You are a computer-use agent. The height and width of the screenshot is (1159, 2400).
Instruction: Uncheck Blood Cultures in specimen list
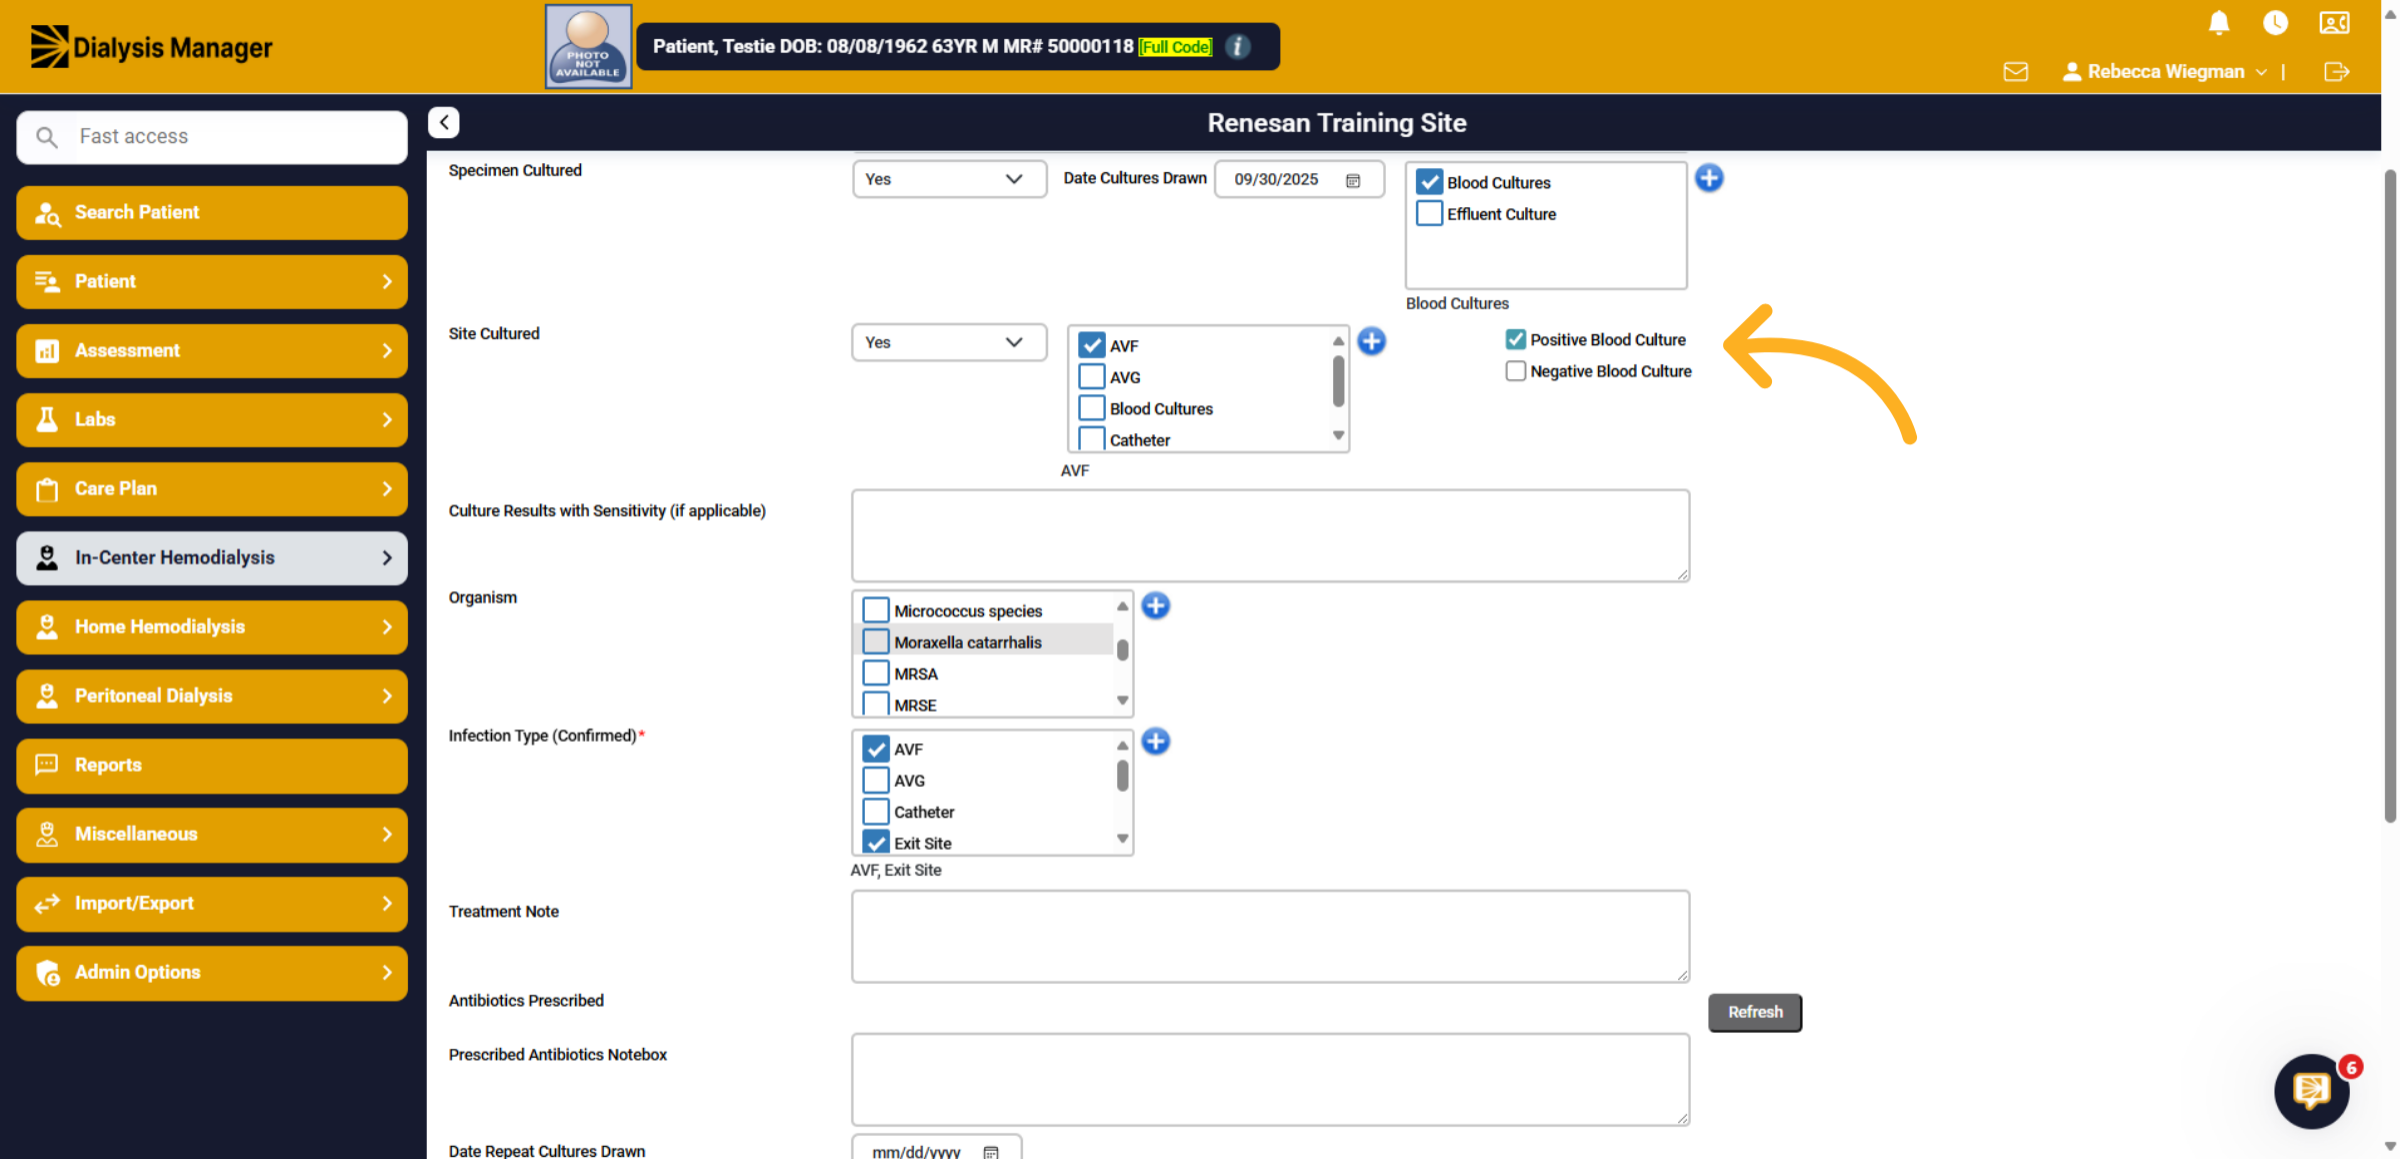coord(1429,182)
